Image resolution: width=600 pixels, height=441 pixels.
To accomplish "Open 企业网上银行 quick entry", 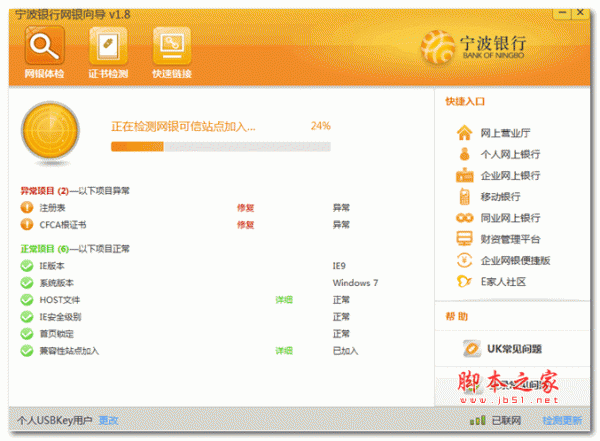I will click(x=510, y=175).
